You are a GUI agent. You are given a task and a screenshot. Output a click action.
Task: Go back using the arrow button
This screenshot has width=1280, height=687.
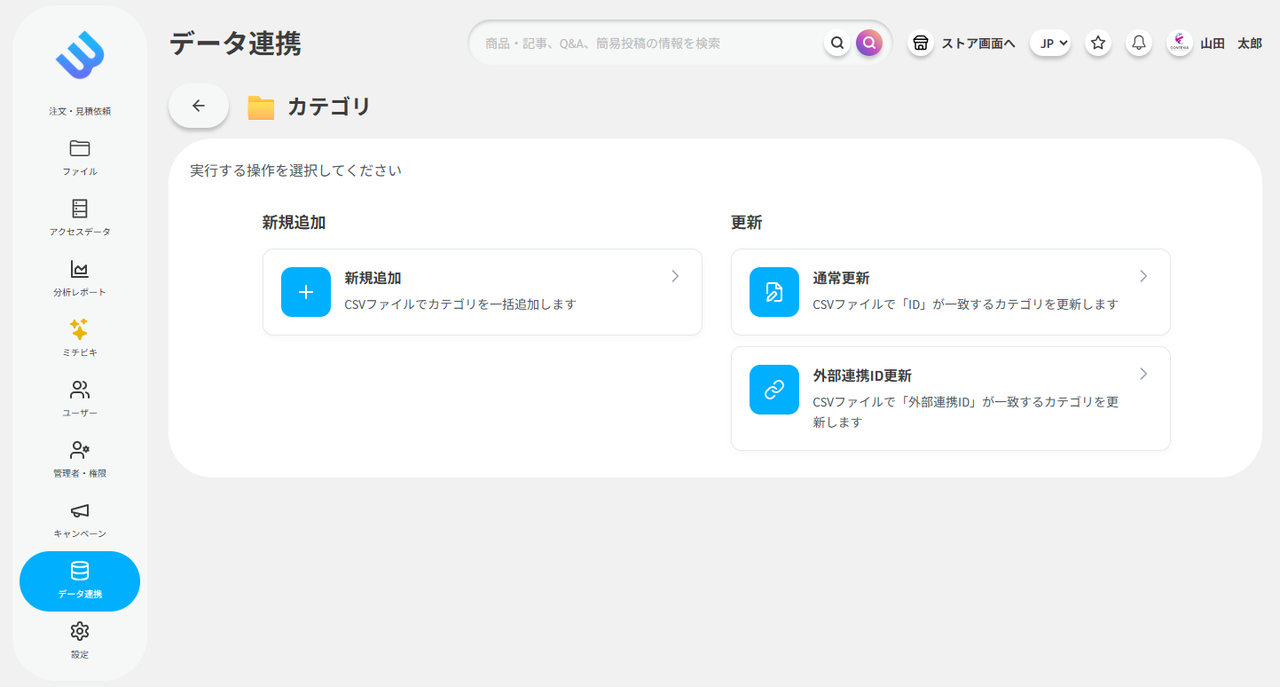point(198,105)
